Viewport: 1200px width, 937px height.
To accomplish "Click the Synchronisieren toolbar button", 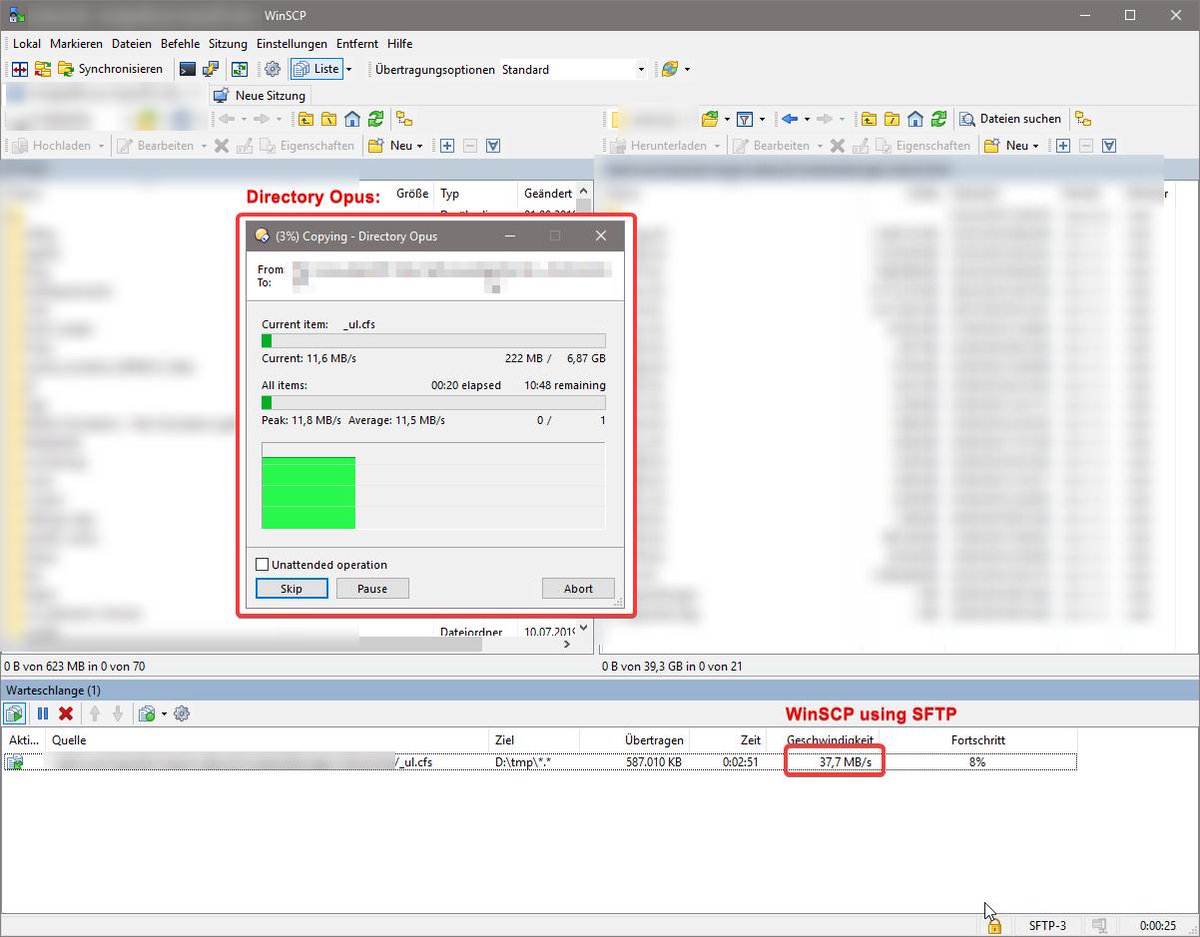I will coord(111,69).
